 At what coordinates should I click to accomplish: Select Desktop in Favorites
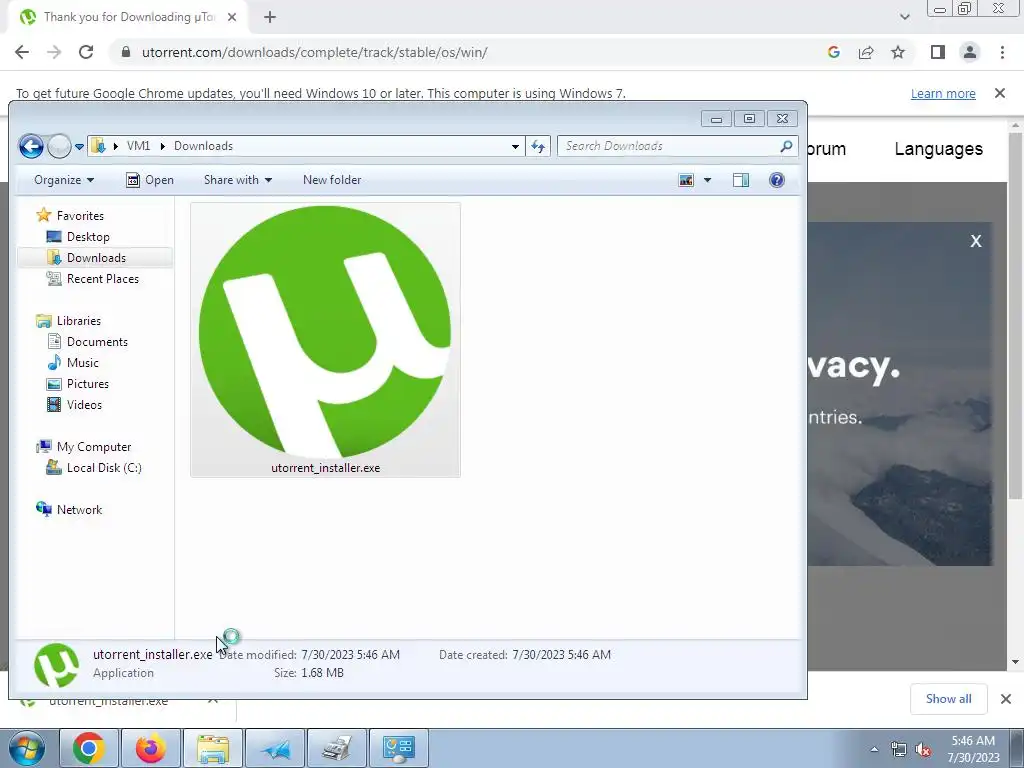coord(88,237)
